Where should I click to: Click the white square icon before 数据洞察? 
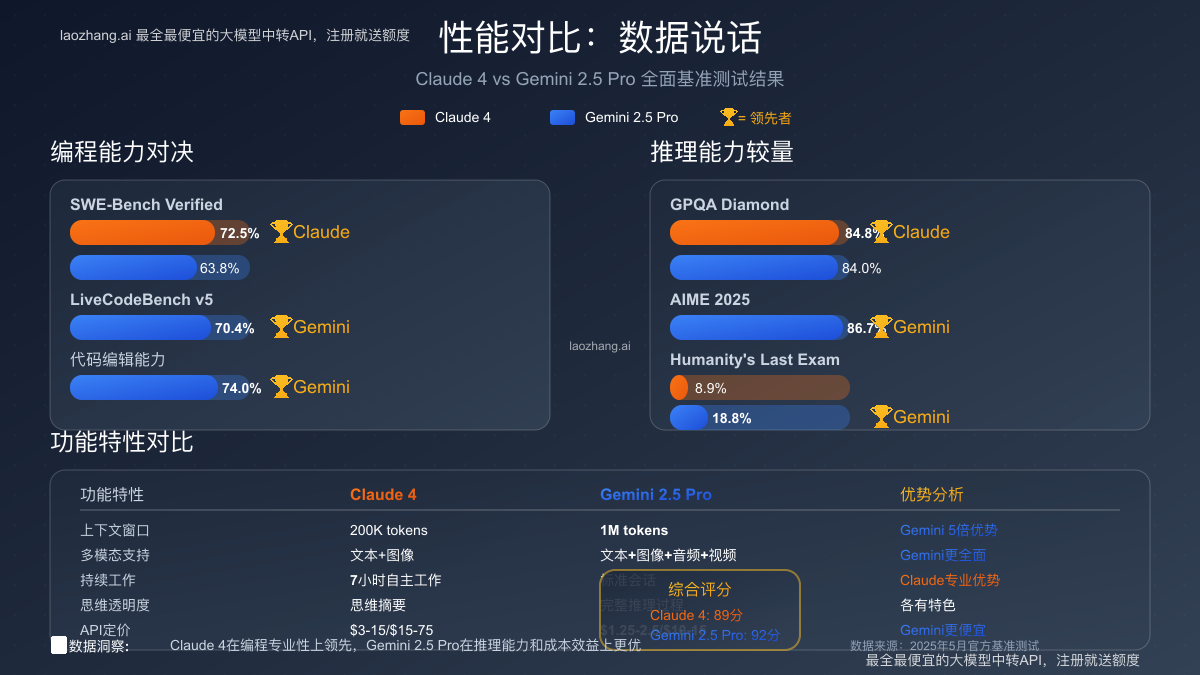pyautogui.click(x=58, y=645)
